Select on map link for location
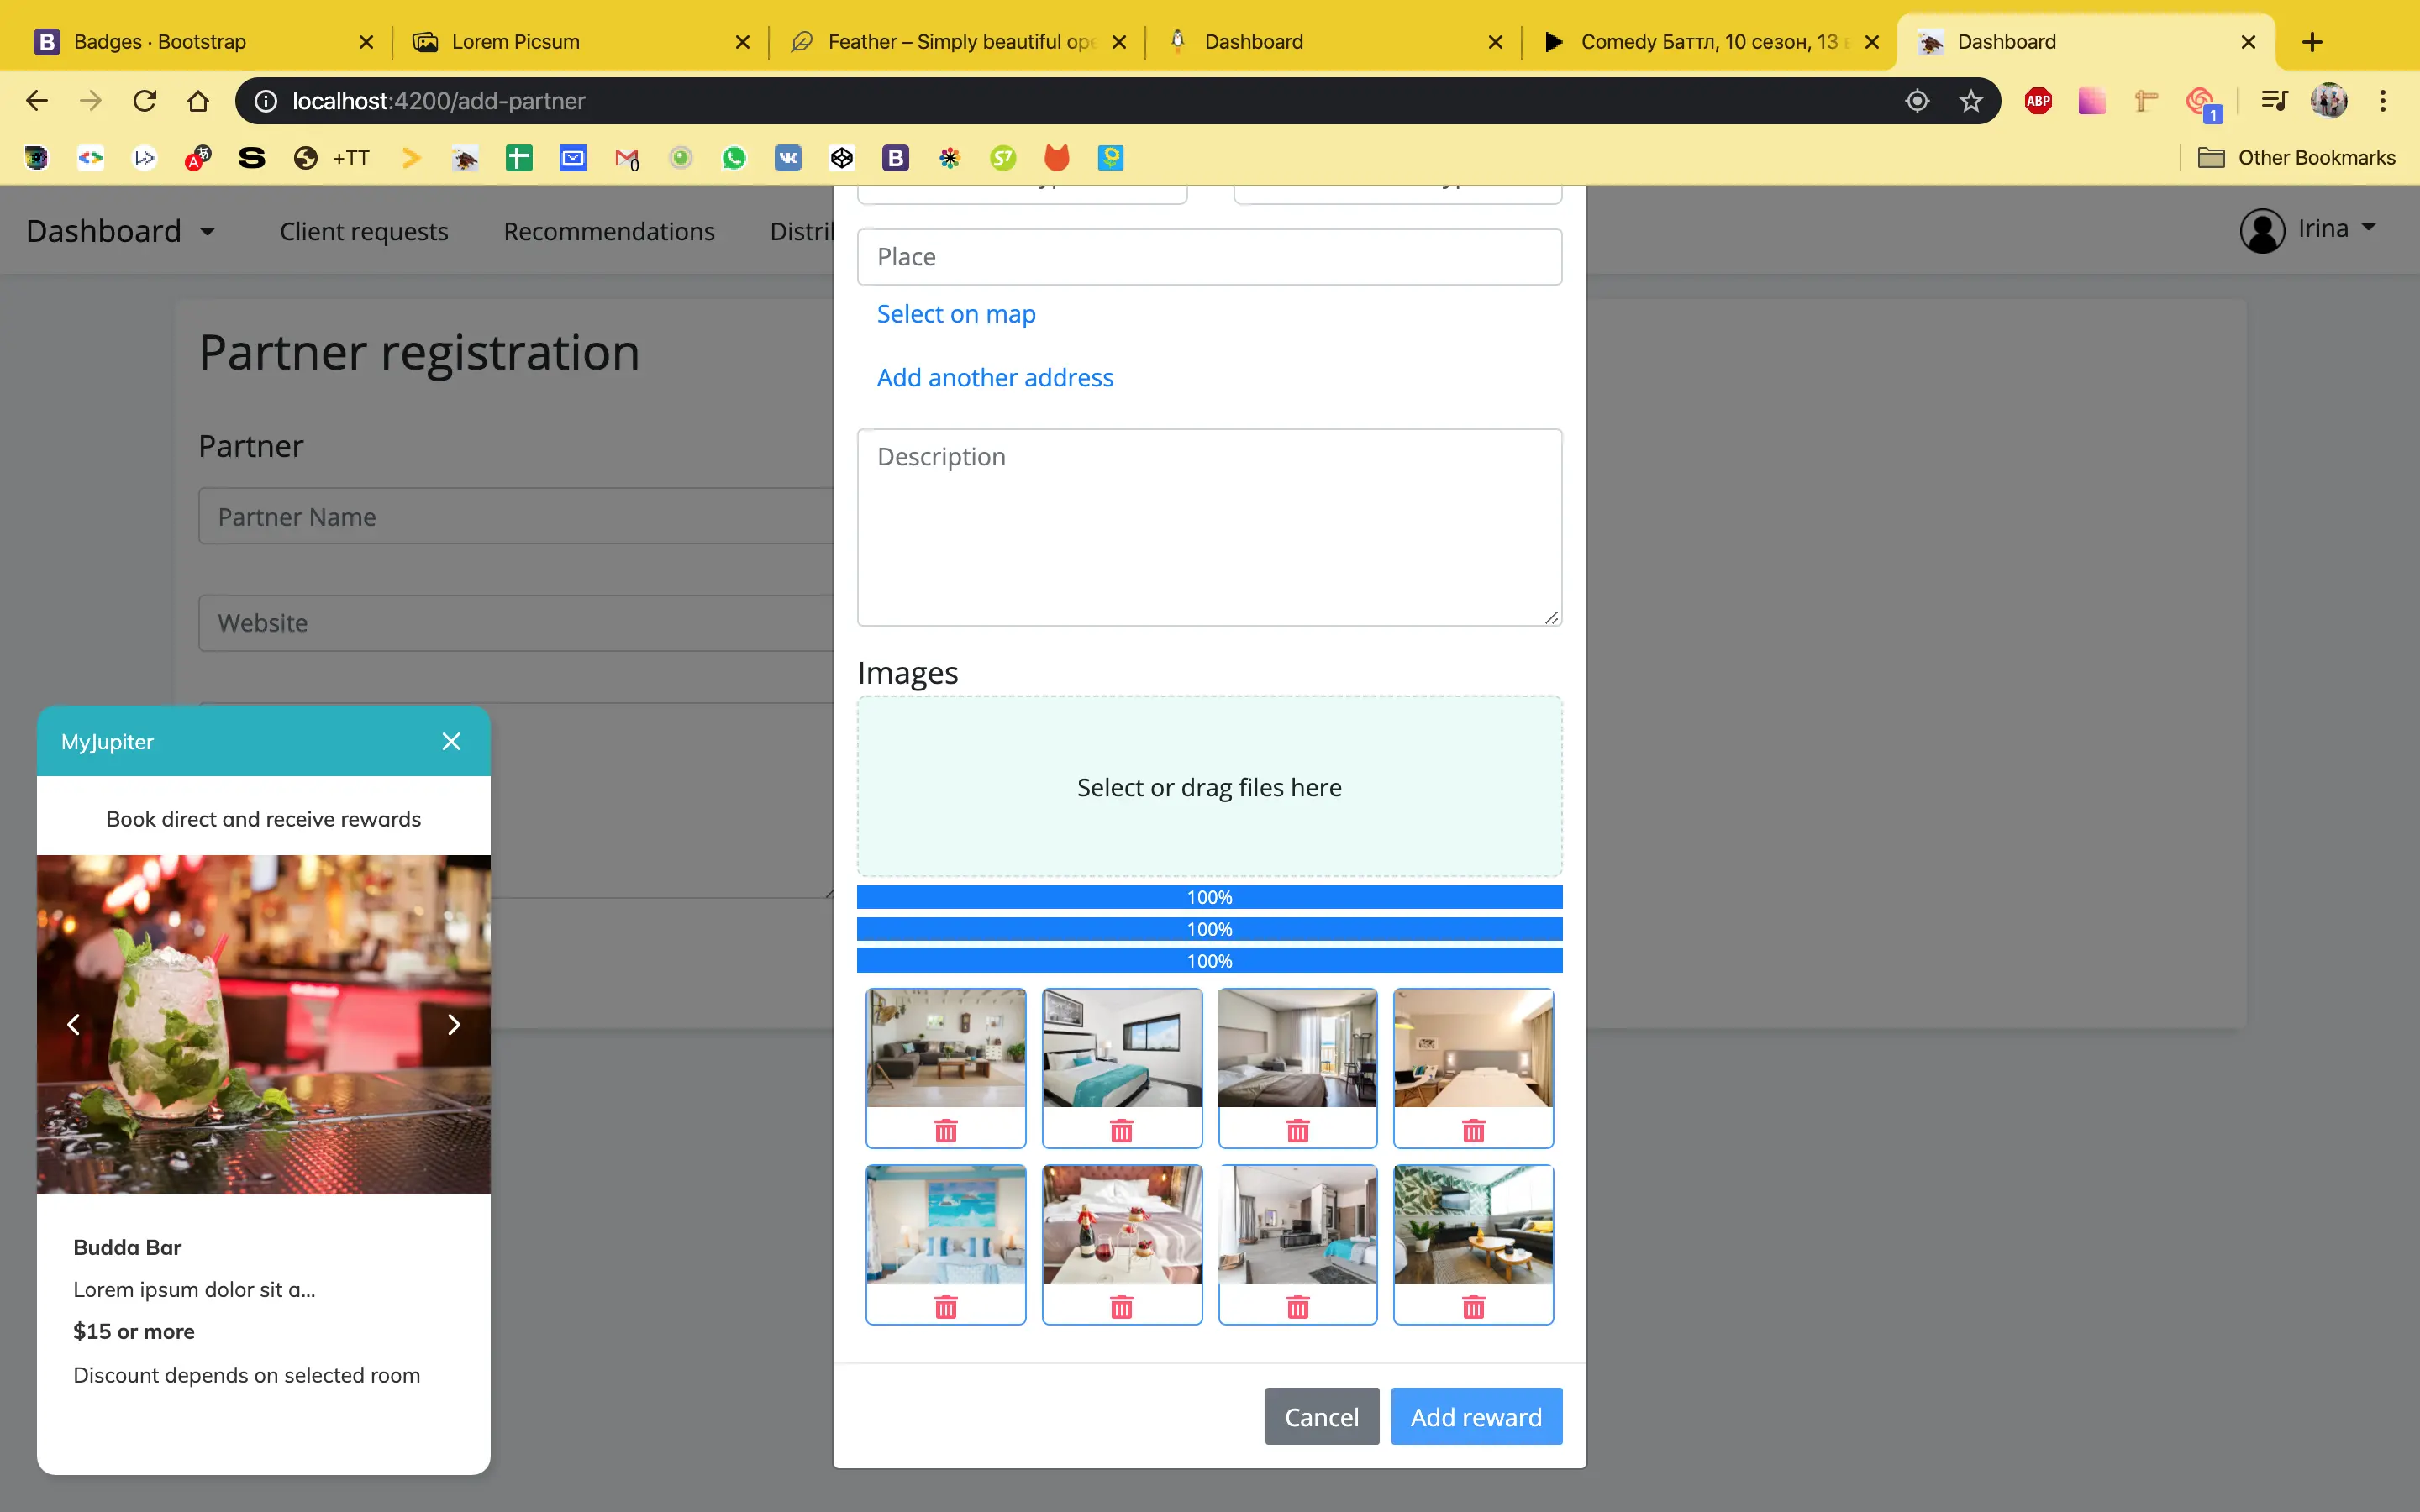The width and height of the screenshot is (2420, 1512). pos(956,313)
